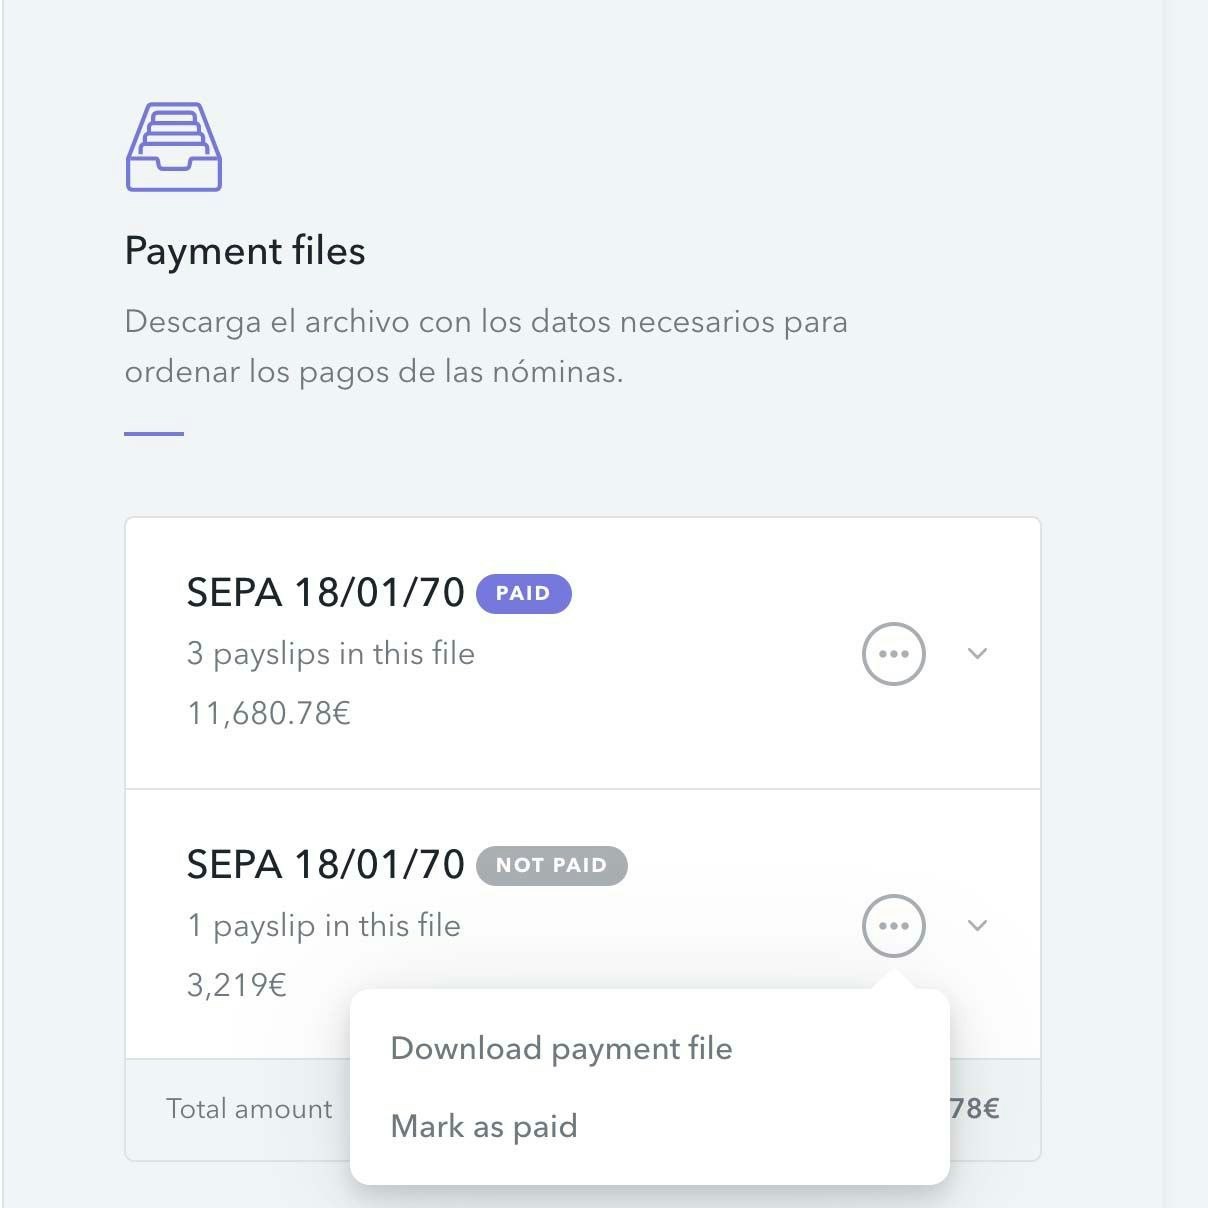Click the gray NOT PAID status badge
The image size is (1208, 1208).
click(x=551, y=865)
